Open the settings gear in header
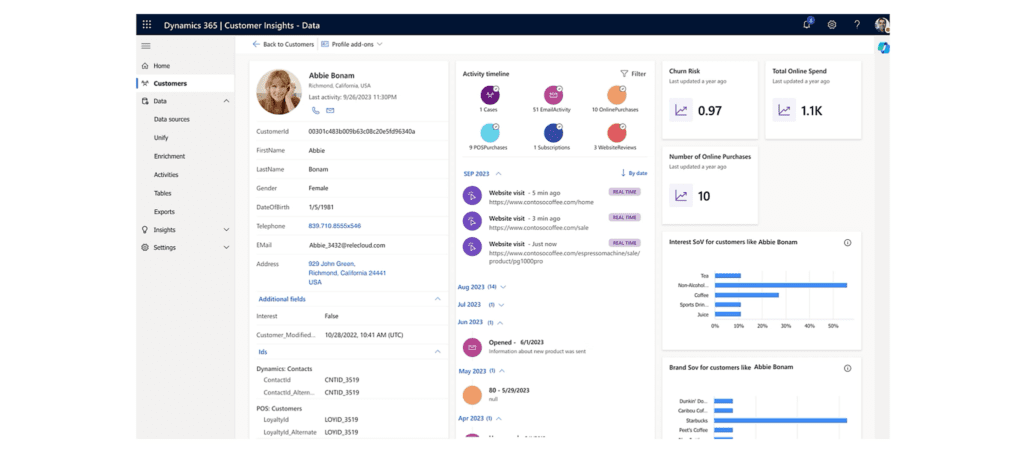The width and height of the screenshot is (1024, 454). pos(832,25)
